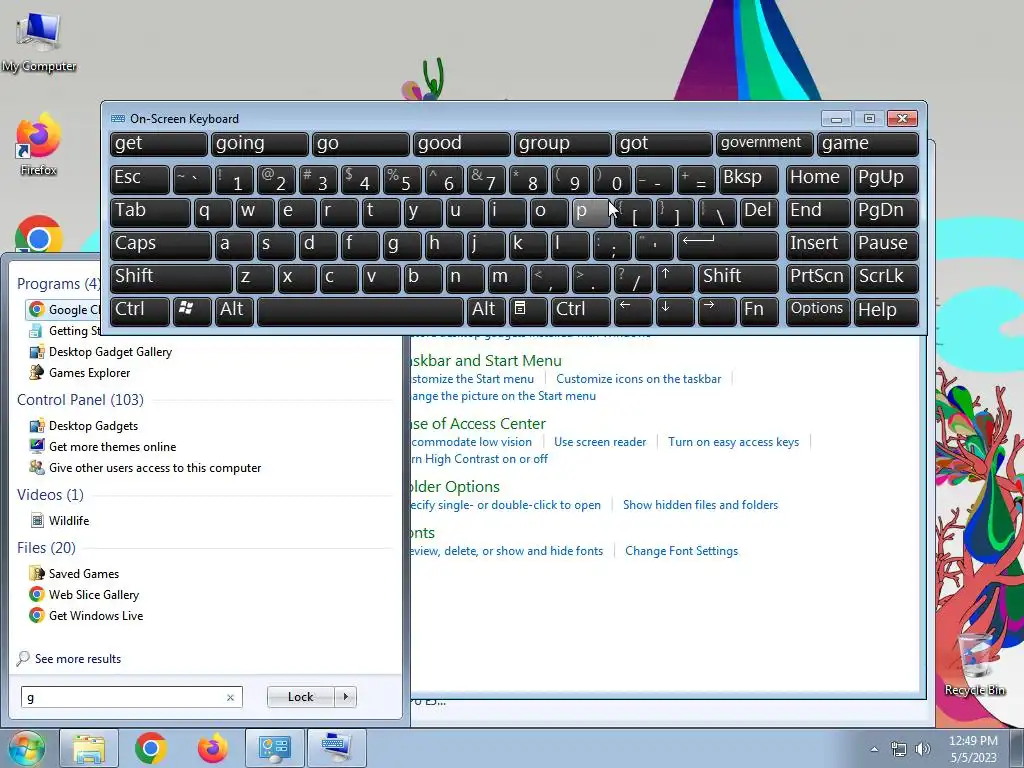Toggle the right Shift key
This screenshot has height=768, width=1024.
(x=738, y=278)
